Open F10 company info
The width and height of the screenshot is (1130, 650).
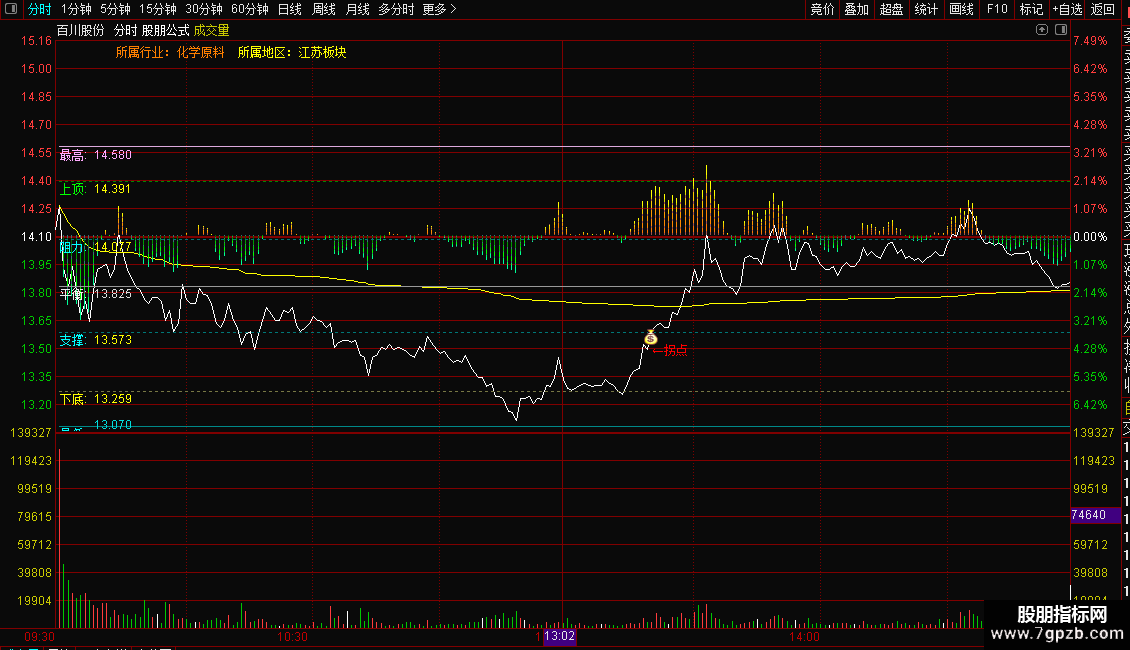coord(997,9)
